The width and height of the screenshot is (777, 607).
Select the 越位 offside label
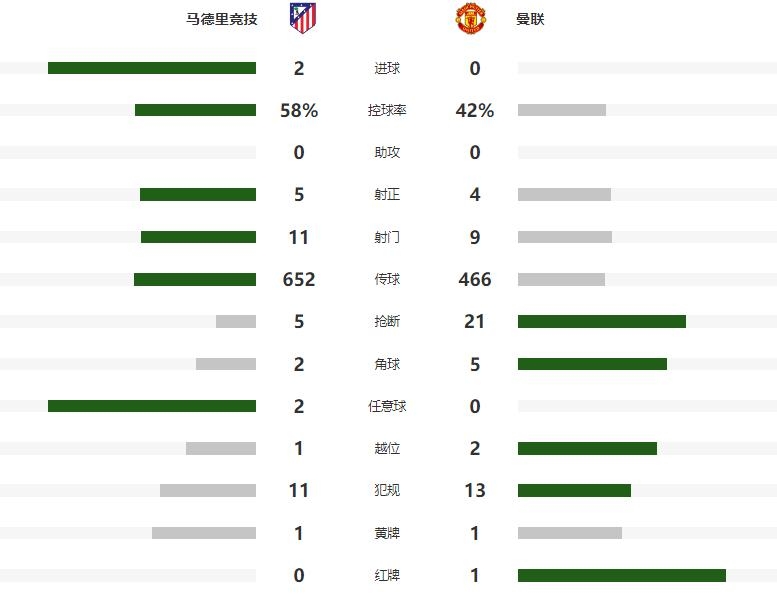(x=387, y=448)
